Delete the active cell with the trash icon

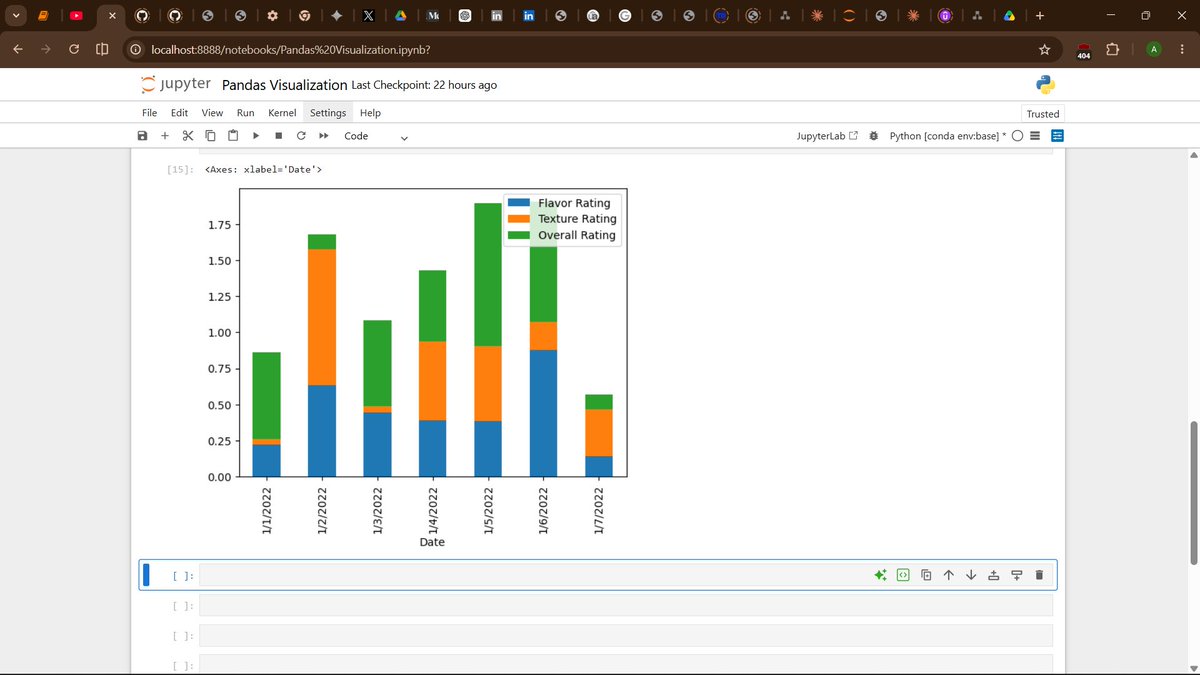tap(1039, 575)
